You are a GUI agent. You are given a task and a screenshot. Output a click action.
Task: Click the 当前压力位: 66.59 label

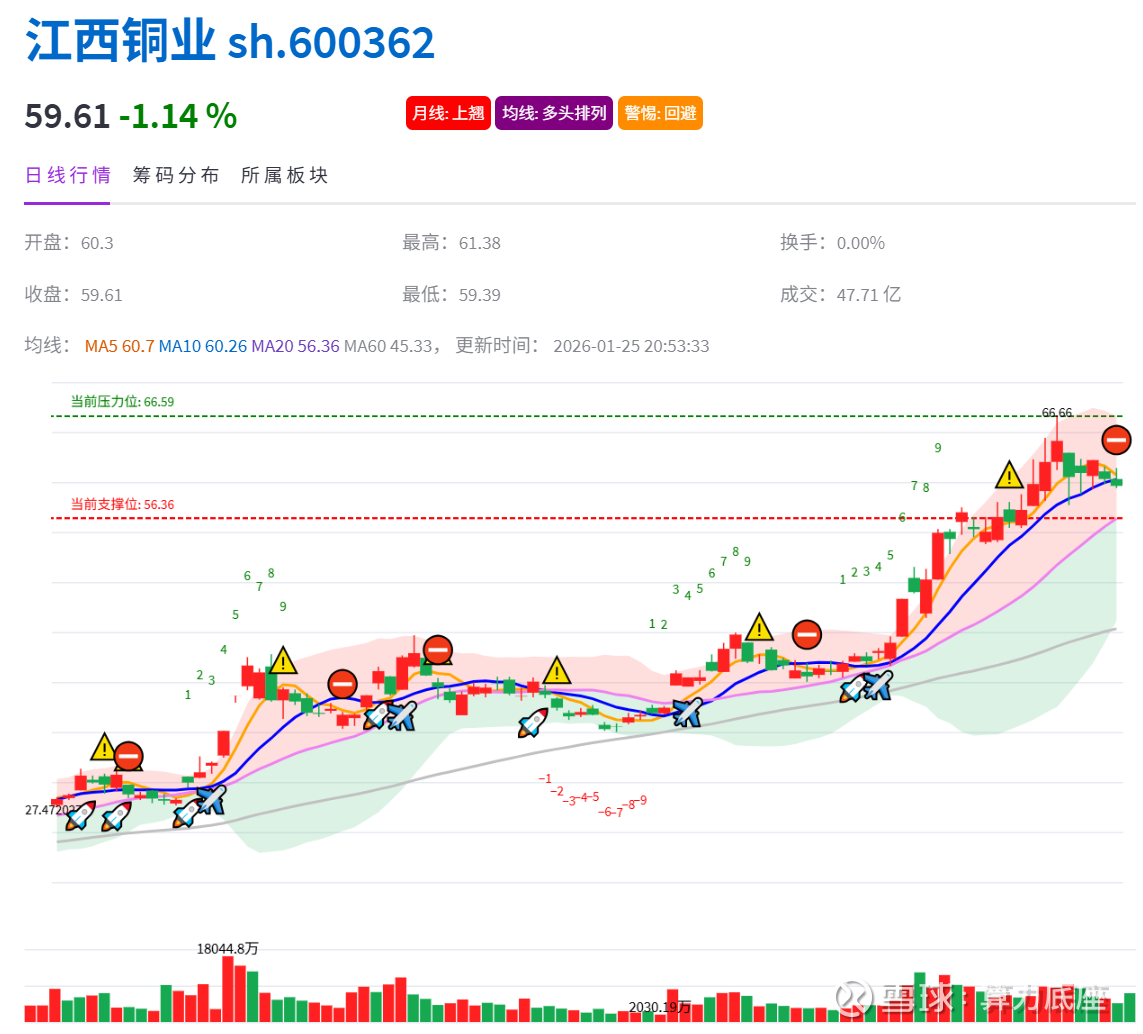(122, 402)
